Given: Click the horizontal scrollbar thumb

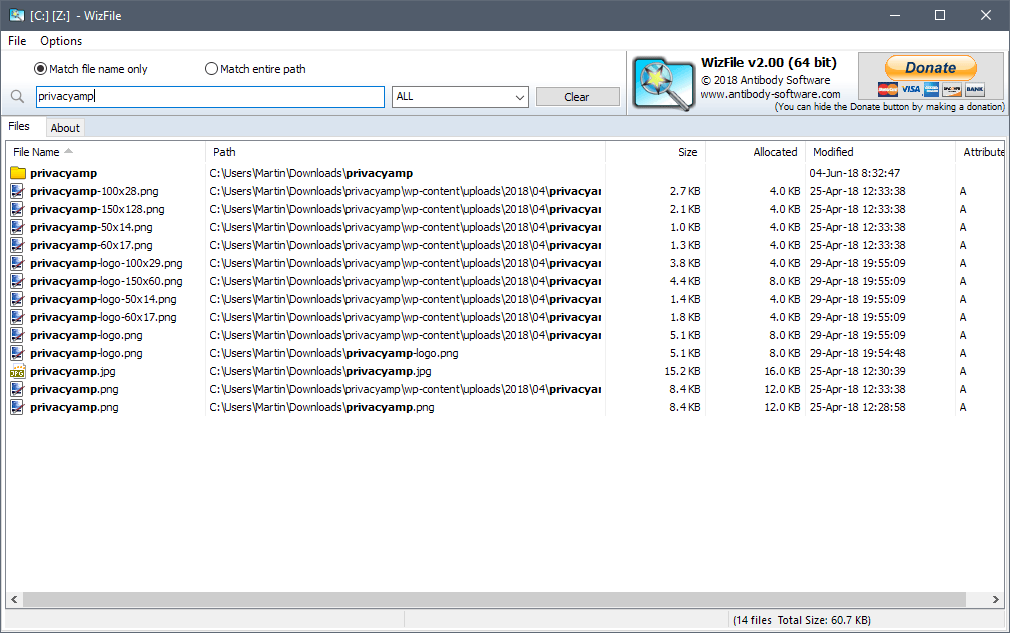Looking at the screenshot, I should 494,600.
